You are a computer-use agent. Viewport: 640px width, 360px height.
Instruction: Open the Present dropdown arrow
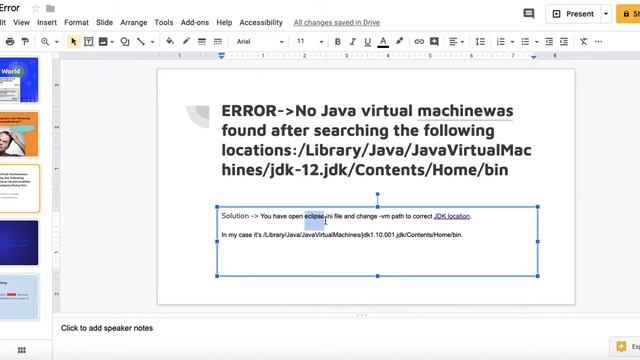pos(606,14)
